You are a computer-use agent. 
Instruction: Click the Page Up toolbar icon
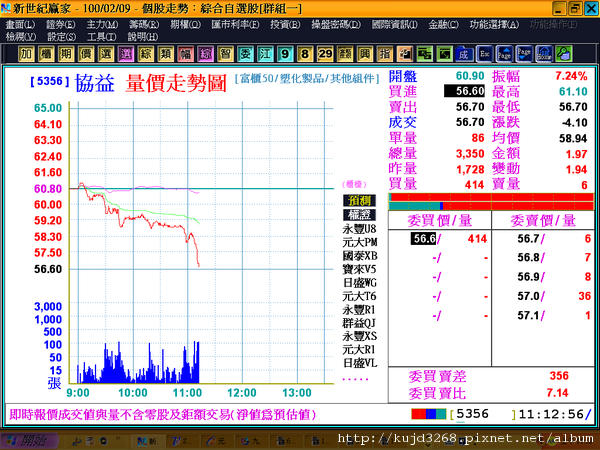(x=504, y=54)
